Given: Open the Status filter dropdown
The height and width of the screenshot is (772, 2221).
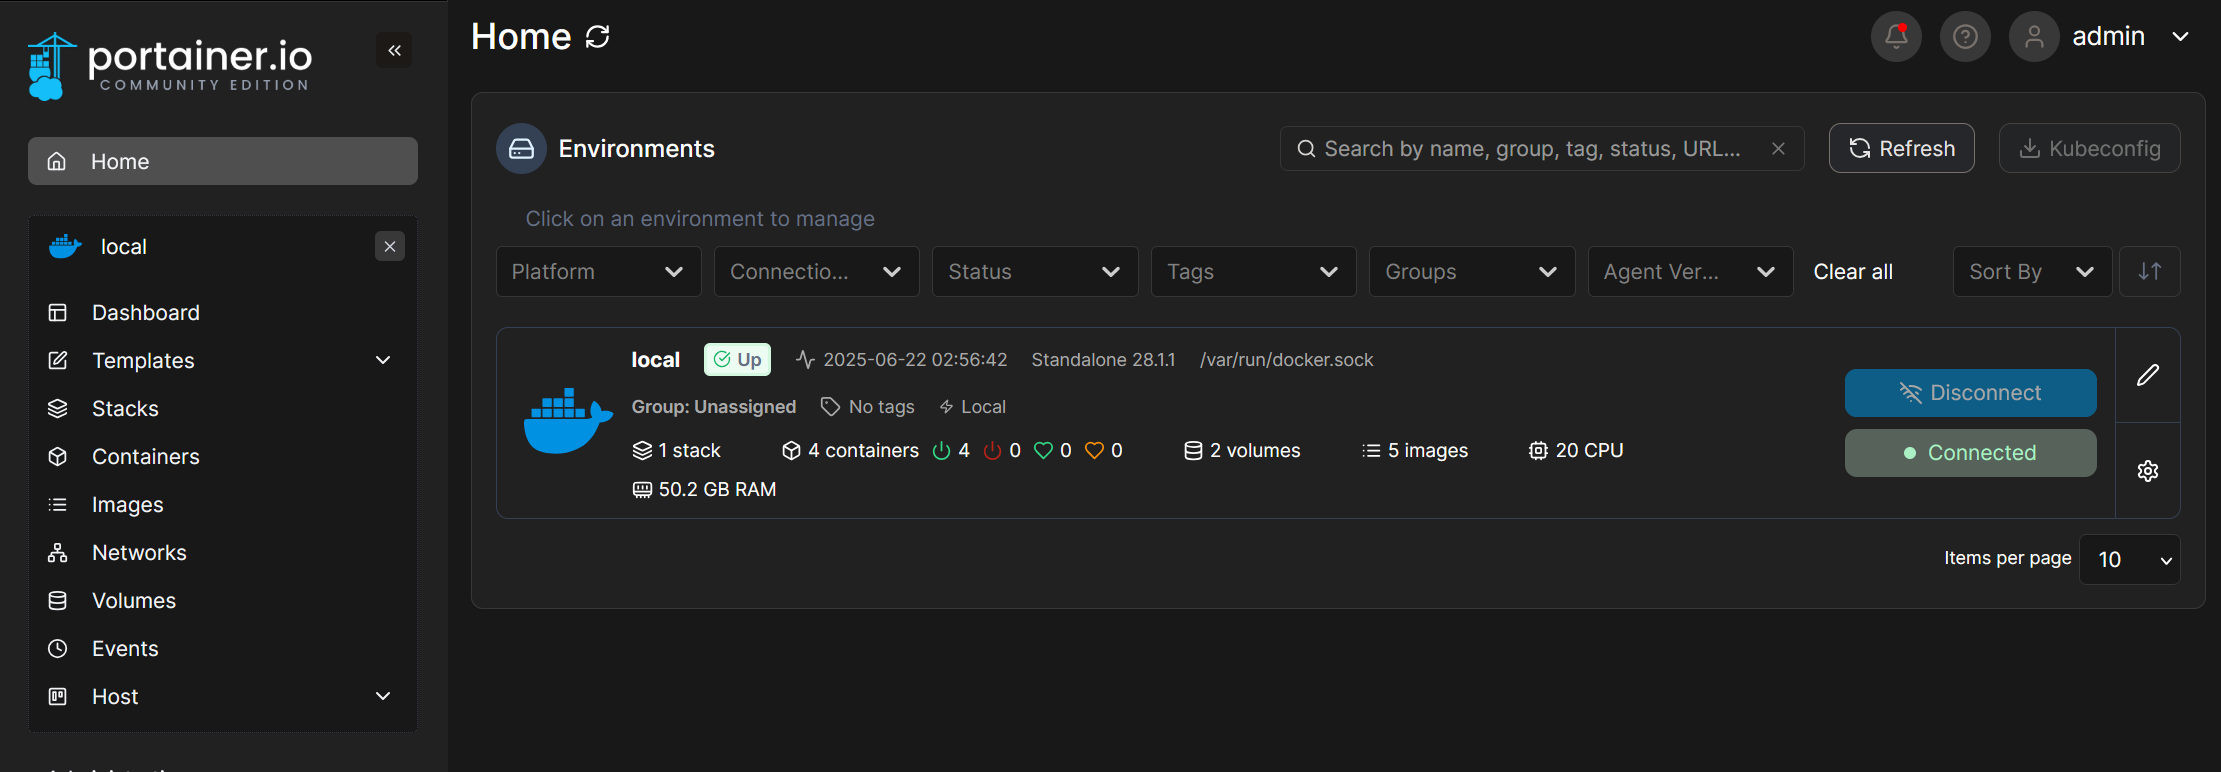Looking at the screenshot, I should pyautogui.click(x=1034, y=272).
